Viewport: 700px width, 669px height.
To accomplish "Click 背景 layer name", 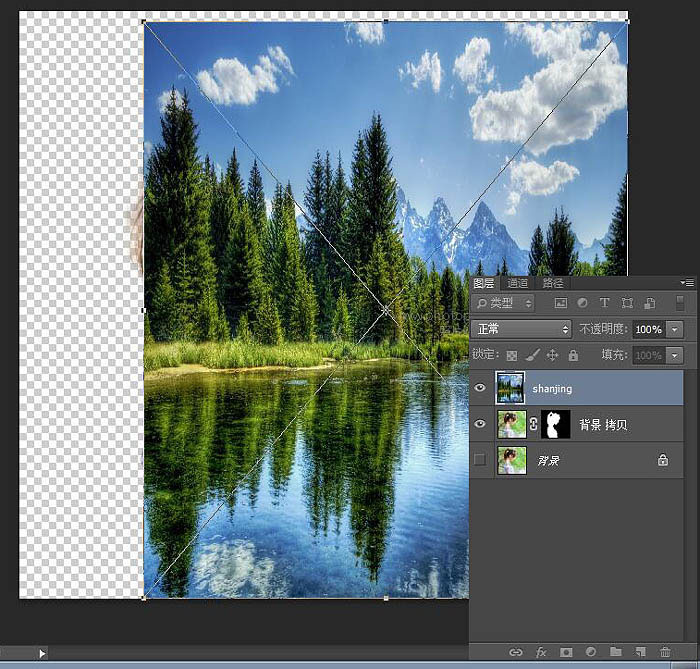I will (x=548, y=460).
